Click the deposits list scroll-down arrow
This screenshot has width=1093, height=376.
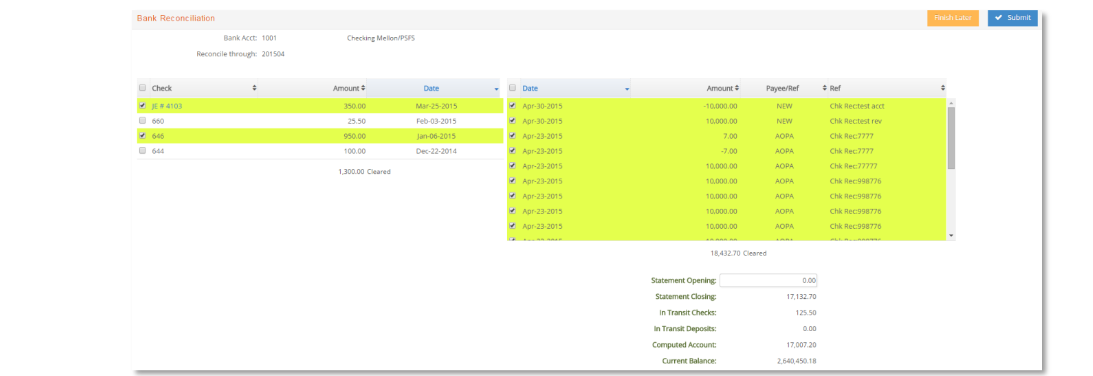(x=951, y=236)
